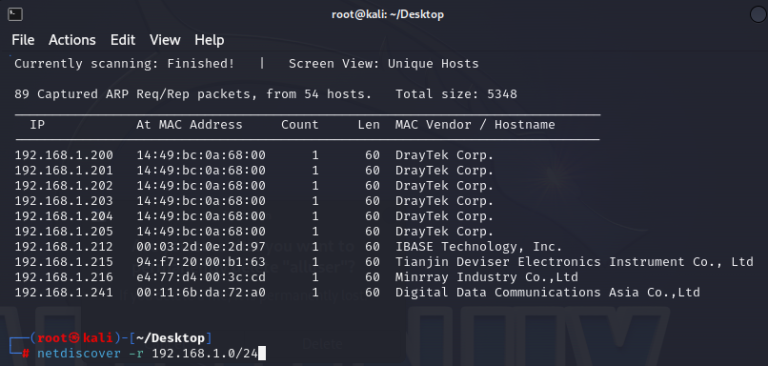
Task: Select IP address 192.168.1.241
Action: tap(64, 293)
